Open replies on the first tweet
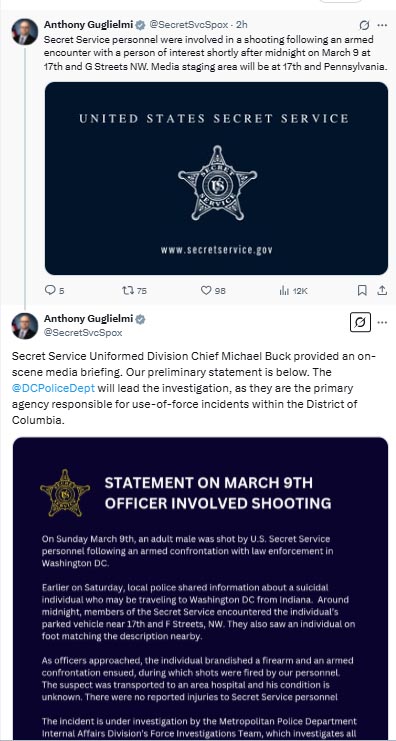This screenshot has width=396, height=741. pos(54,291)
